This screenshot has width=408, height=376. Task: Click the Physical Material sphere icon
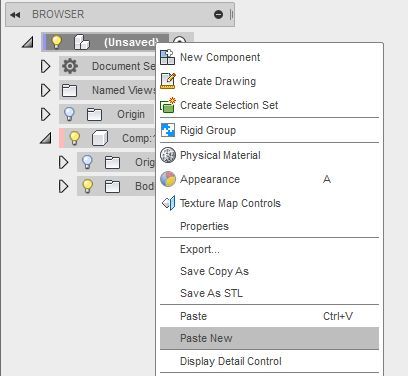click(168, 155)
